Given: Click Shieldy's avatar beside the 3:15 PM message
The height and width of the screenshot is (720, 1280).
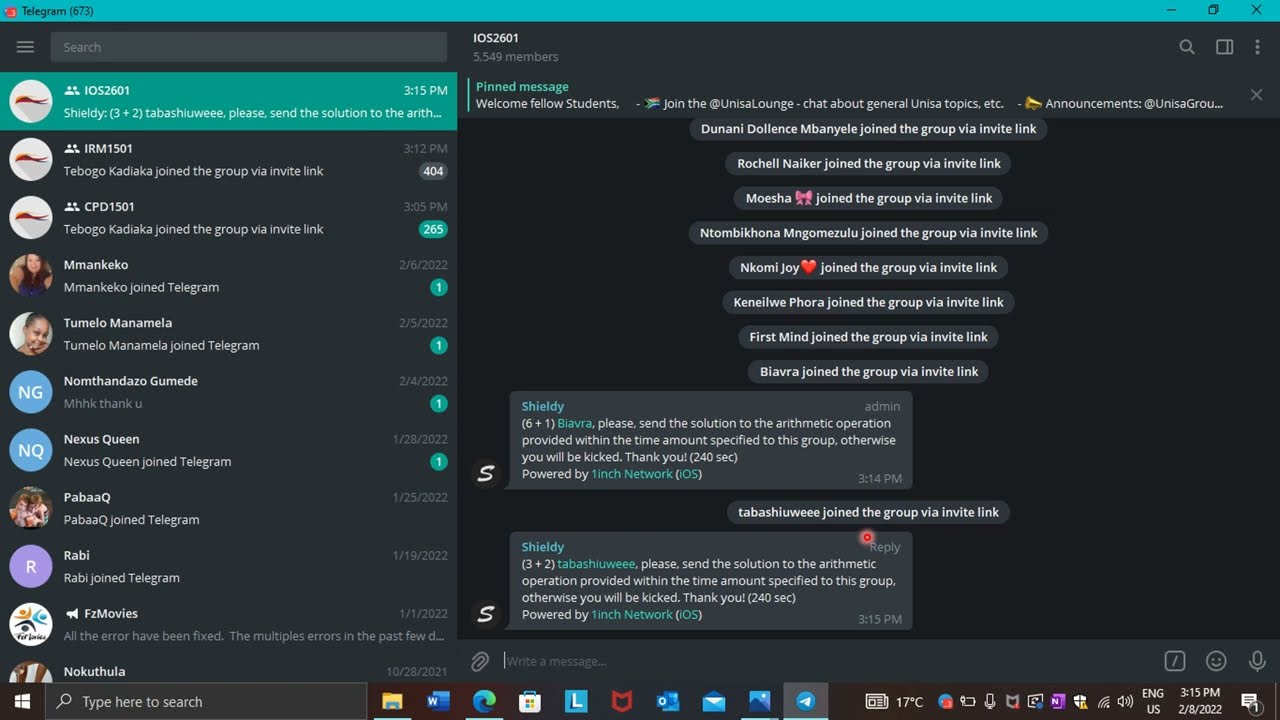Looking at the screenshot, I should click(x=486, y=613).
